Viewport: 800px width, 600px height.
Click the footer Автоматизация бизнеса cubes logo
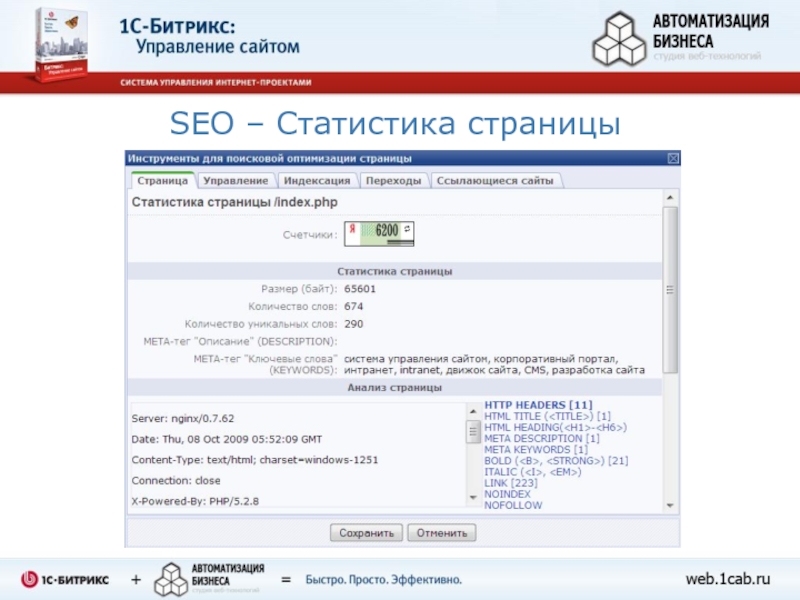171,580
